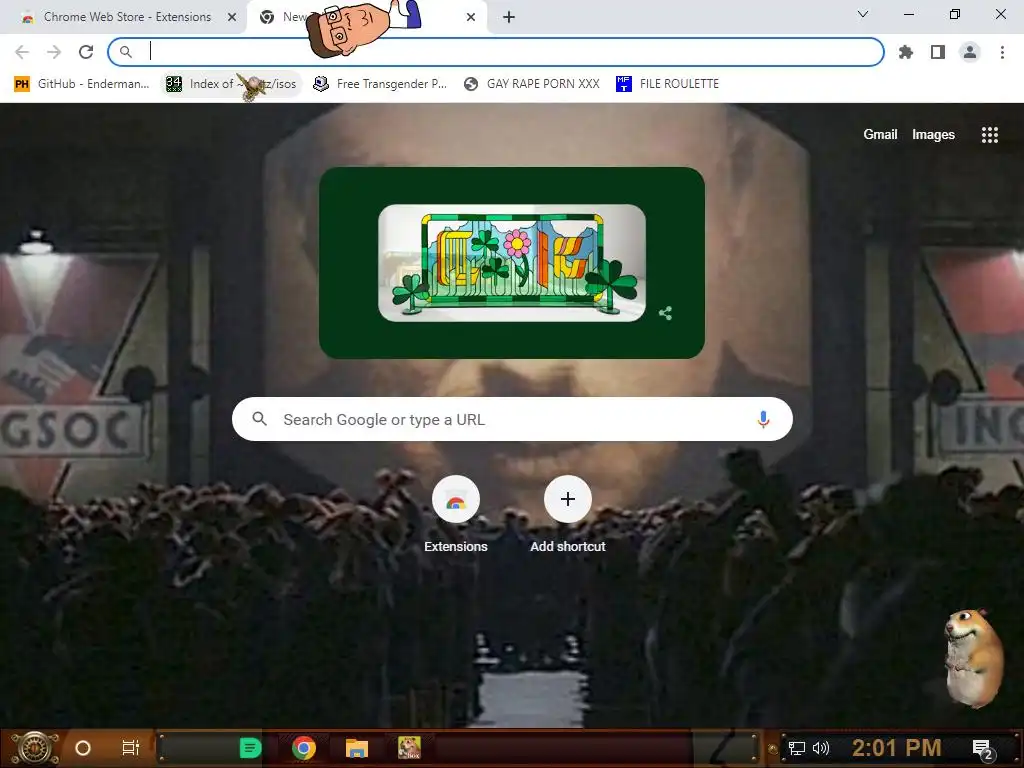Viewport: 1024px width, 768px height.
Task: Click the 2:01 PM clock
Action: [x=896, y=748]
